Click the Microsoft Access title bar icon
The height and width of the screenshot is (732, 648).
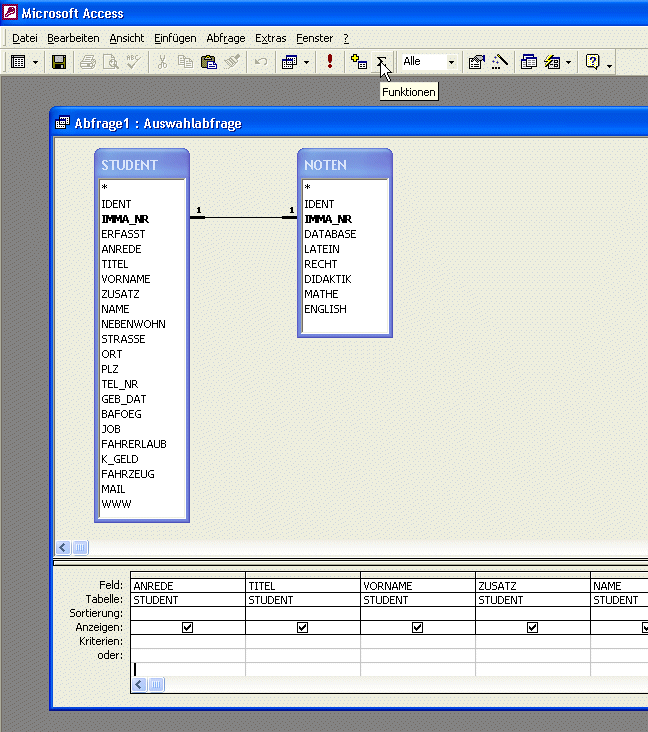pos(9,13)
